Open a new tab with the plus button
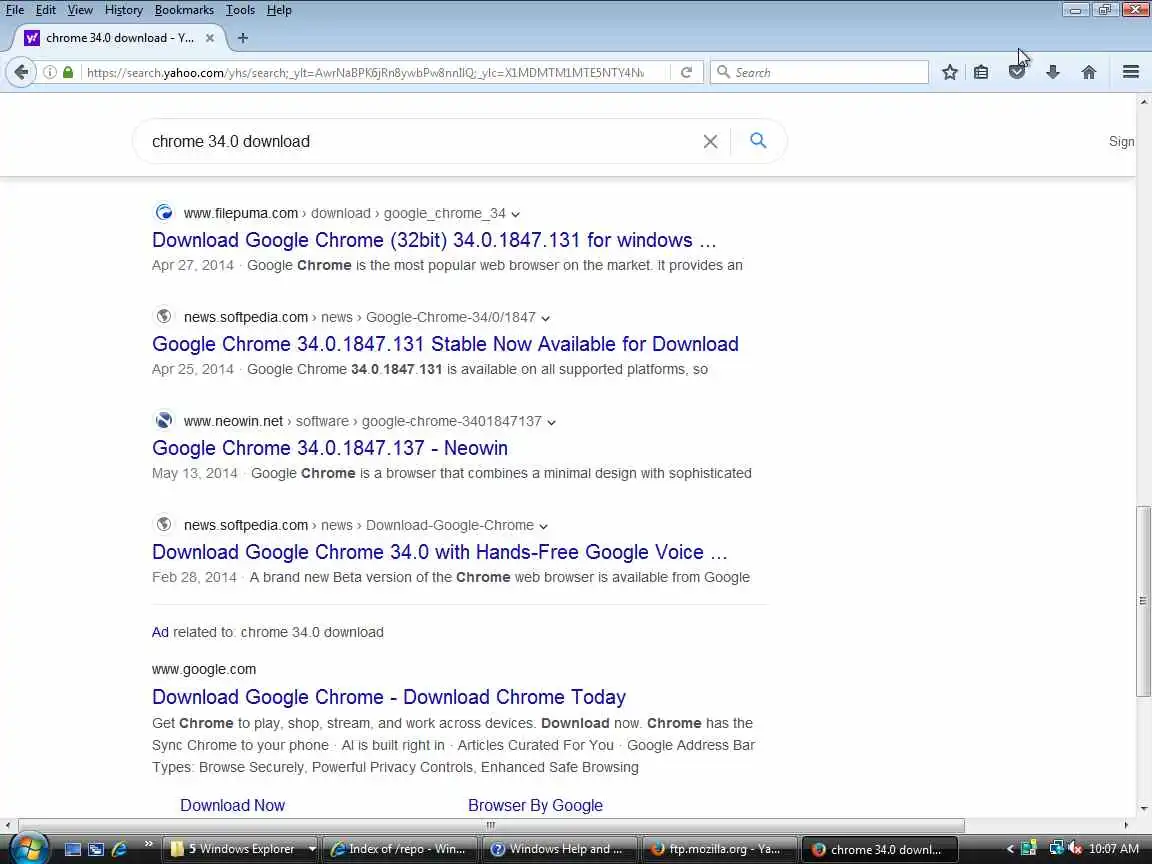The width and height of the screenshot is (1152, 864). pos(242,37)
